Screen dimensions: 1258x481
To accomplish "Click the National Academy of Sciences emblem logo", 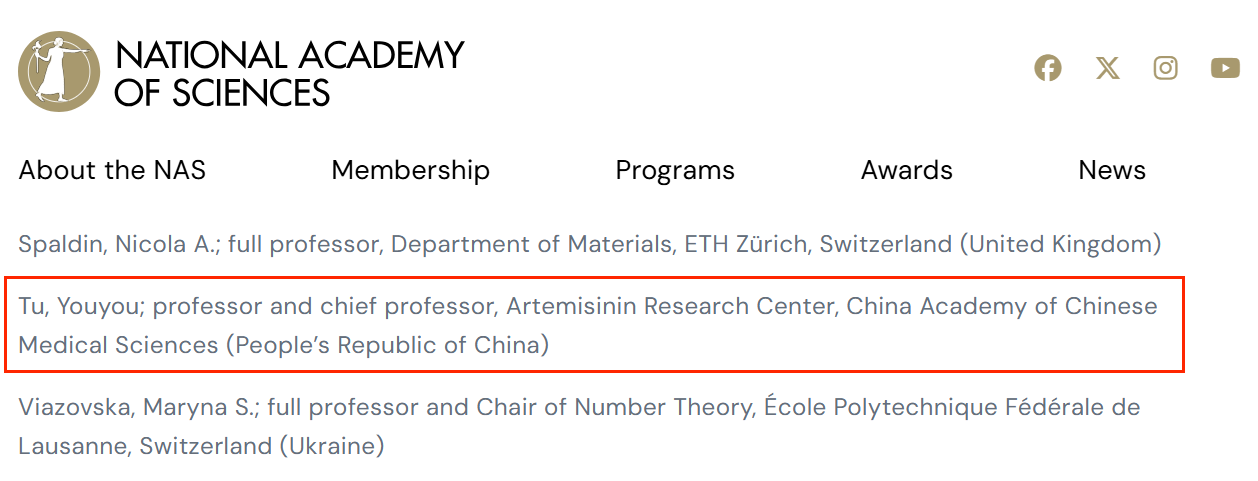I will pyautogui.click(x=59, y=71).
